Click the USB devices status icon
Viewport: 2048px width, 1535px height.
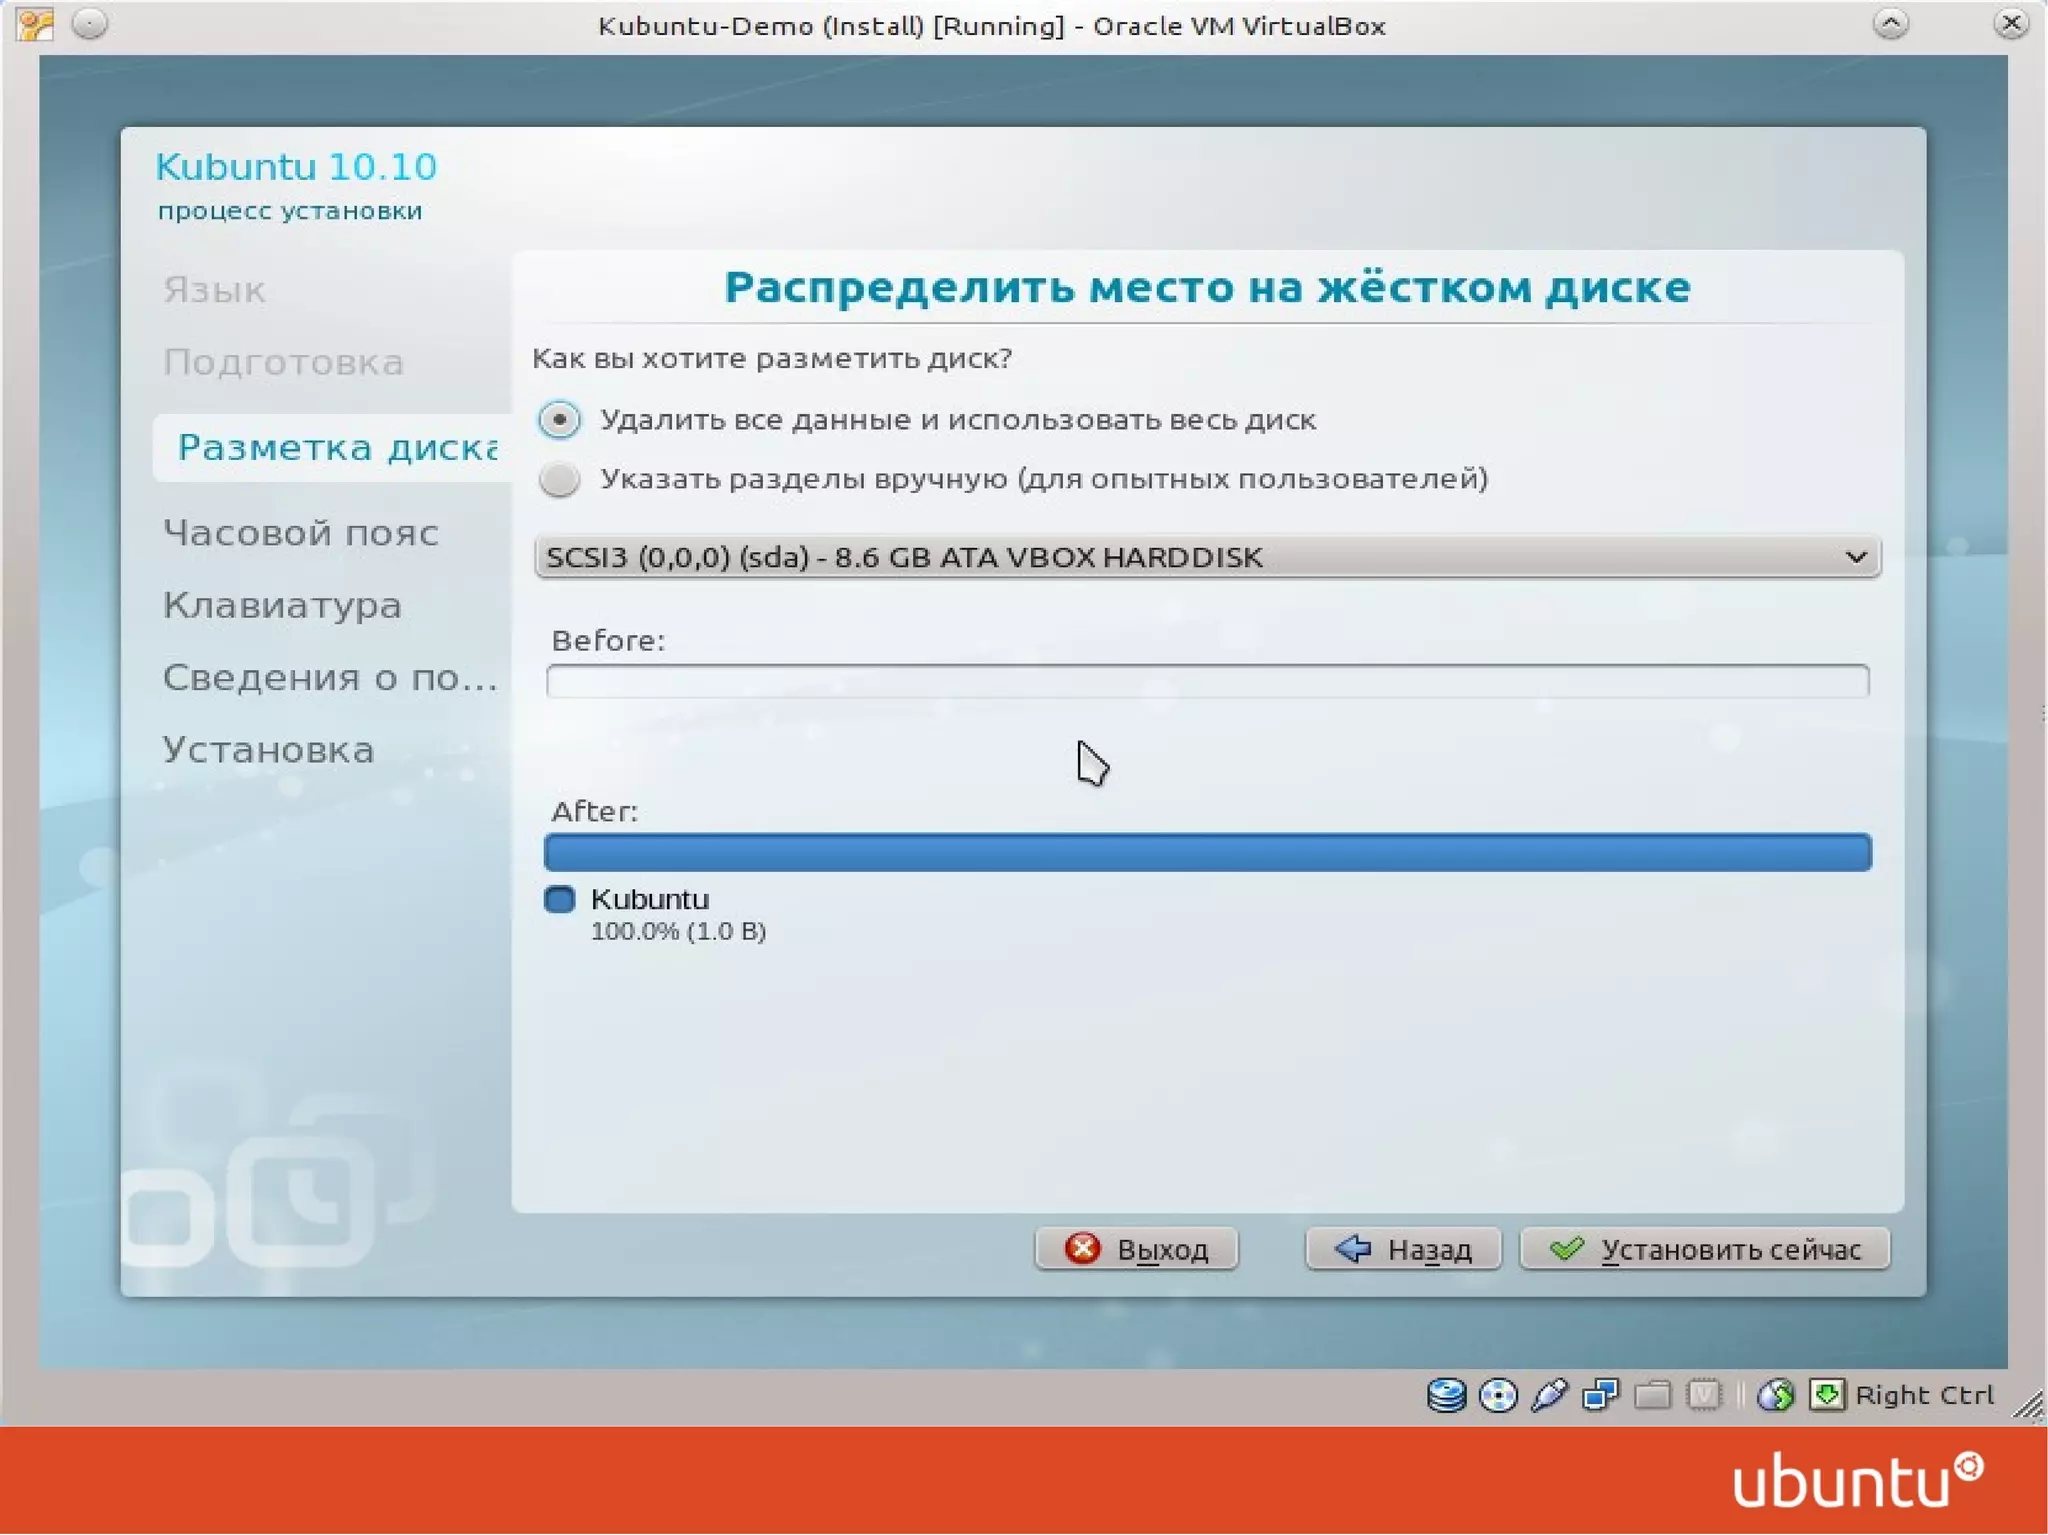pos(1549,1394)
